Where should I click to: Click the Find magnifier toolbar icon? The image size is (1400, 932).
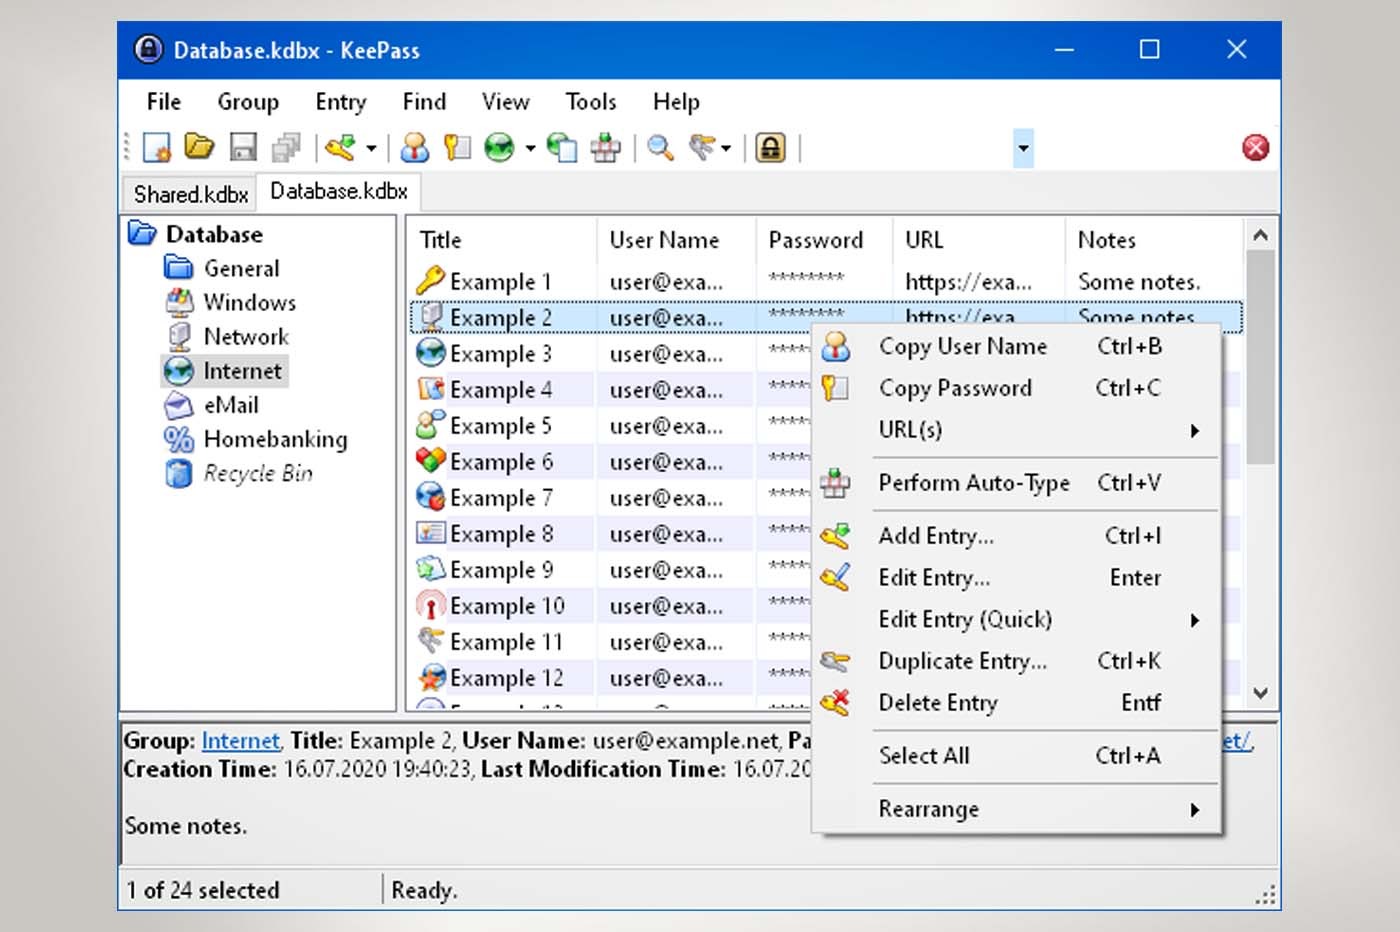pos(660,148)
